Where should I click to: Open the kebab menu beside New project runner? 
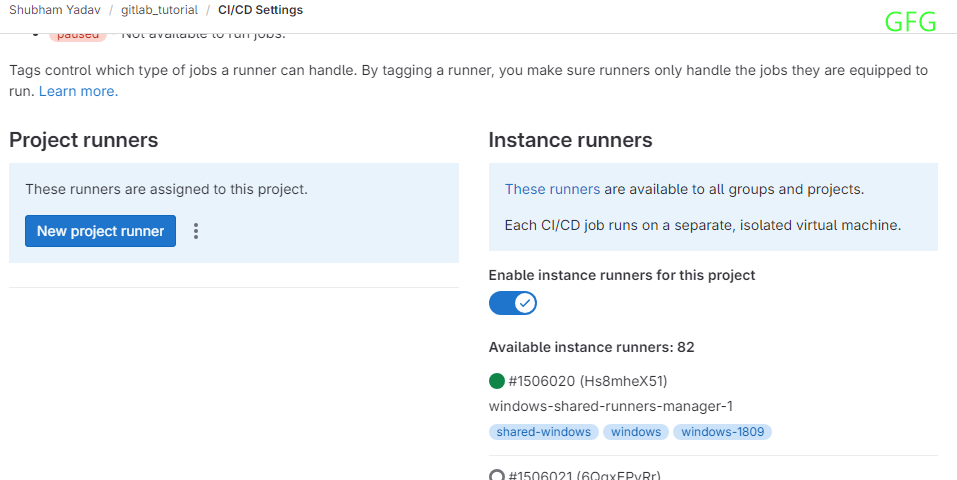click(196, 231)
